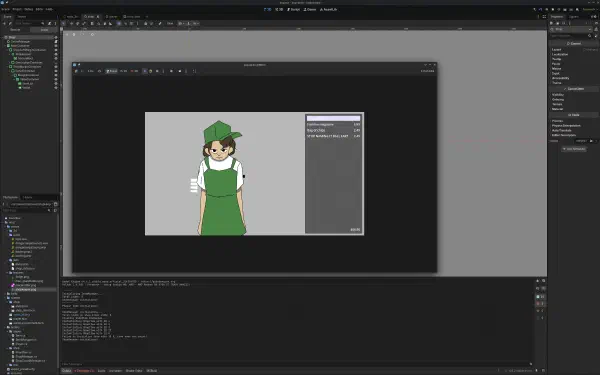The width and height of the screenshot is (600, 375).
Task: Click the Filter Messages field in Output
Action: (297, 364)
